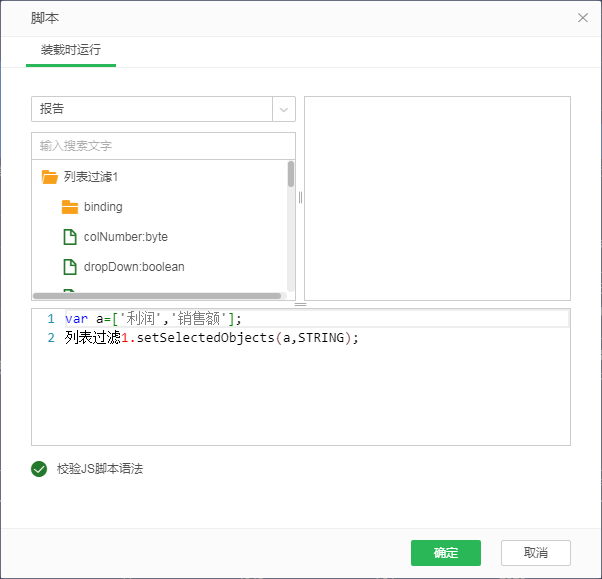
Task: Cancel with the 取消 button
Action: point(536,553)
